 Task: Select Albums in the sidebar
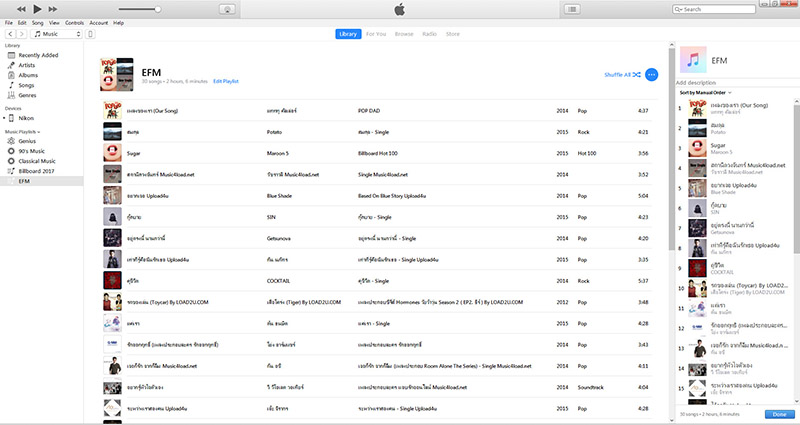tap(28, 75)
